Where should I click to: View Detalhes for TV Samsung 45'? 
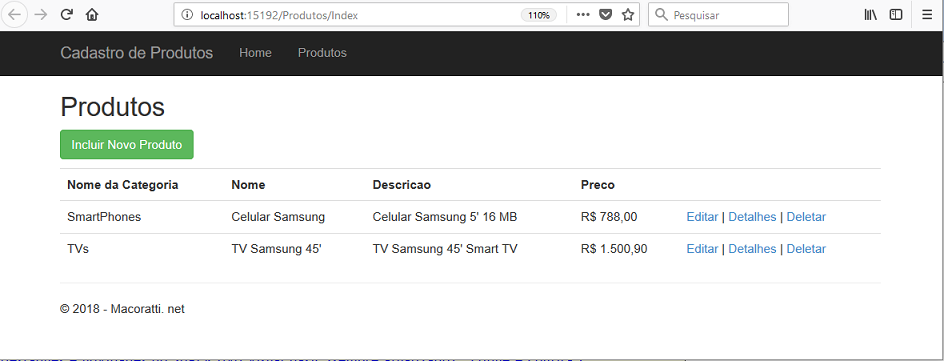752,249
